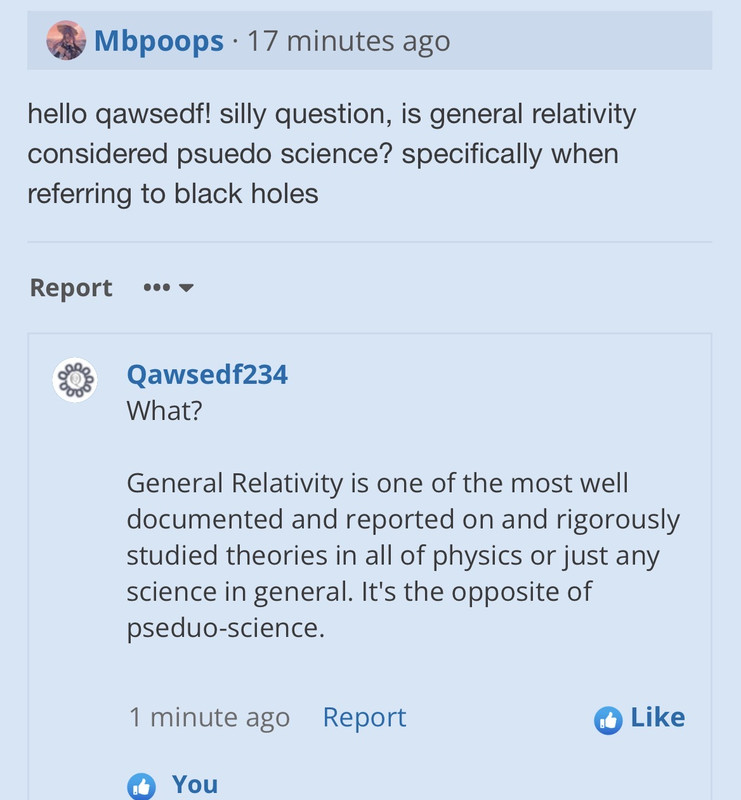This screenshot has height=800, width=741.
Task: Open the "You" liker link
Action: click(x=195, y=784)
